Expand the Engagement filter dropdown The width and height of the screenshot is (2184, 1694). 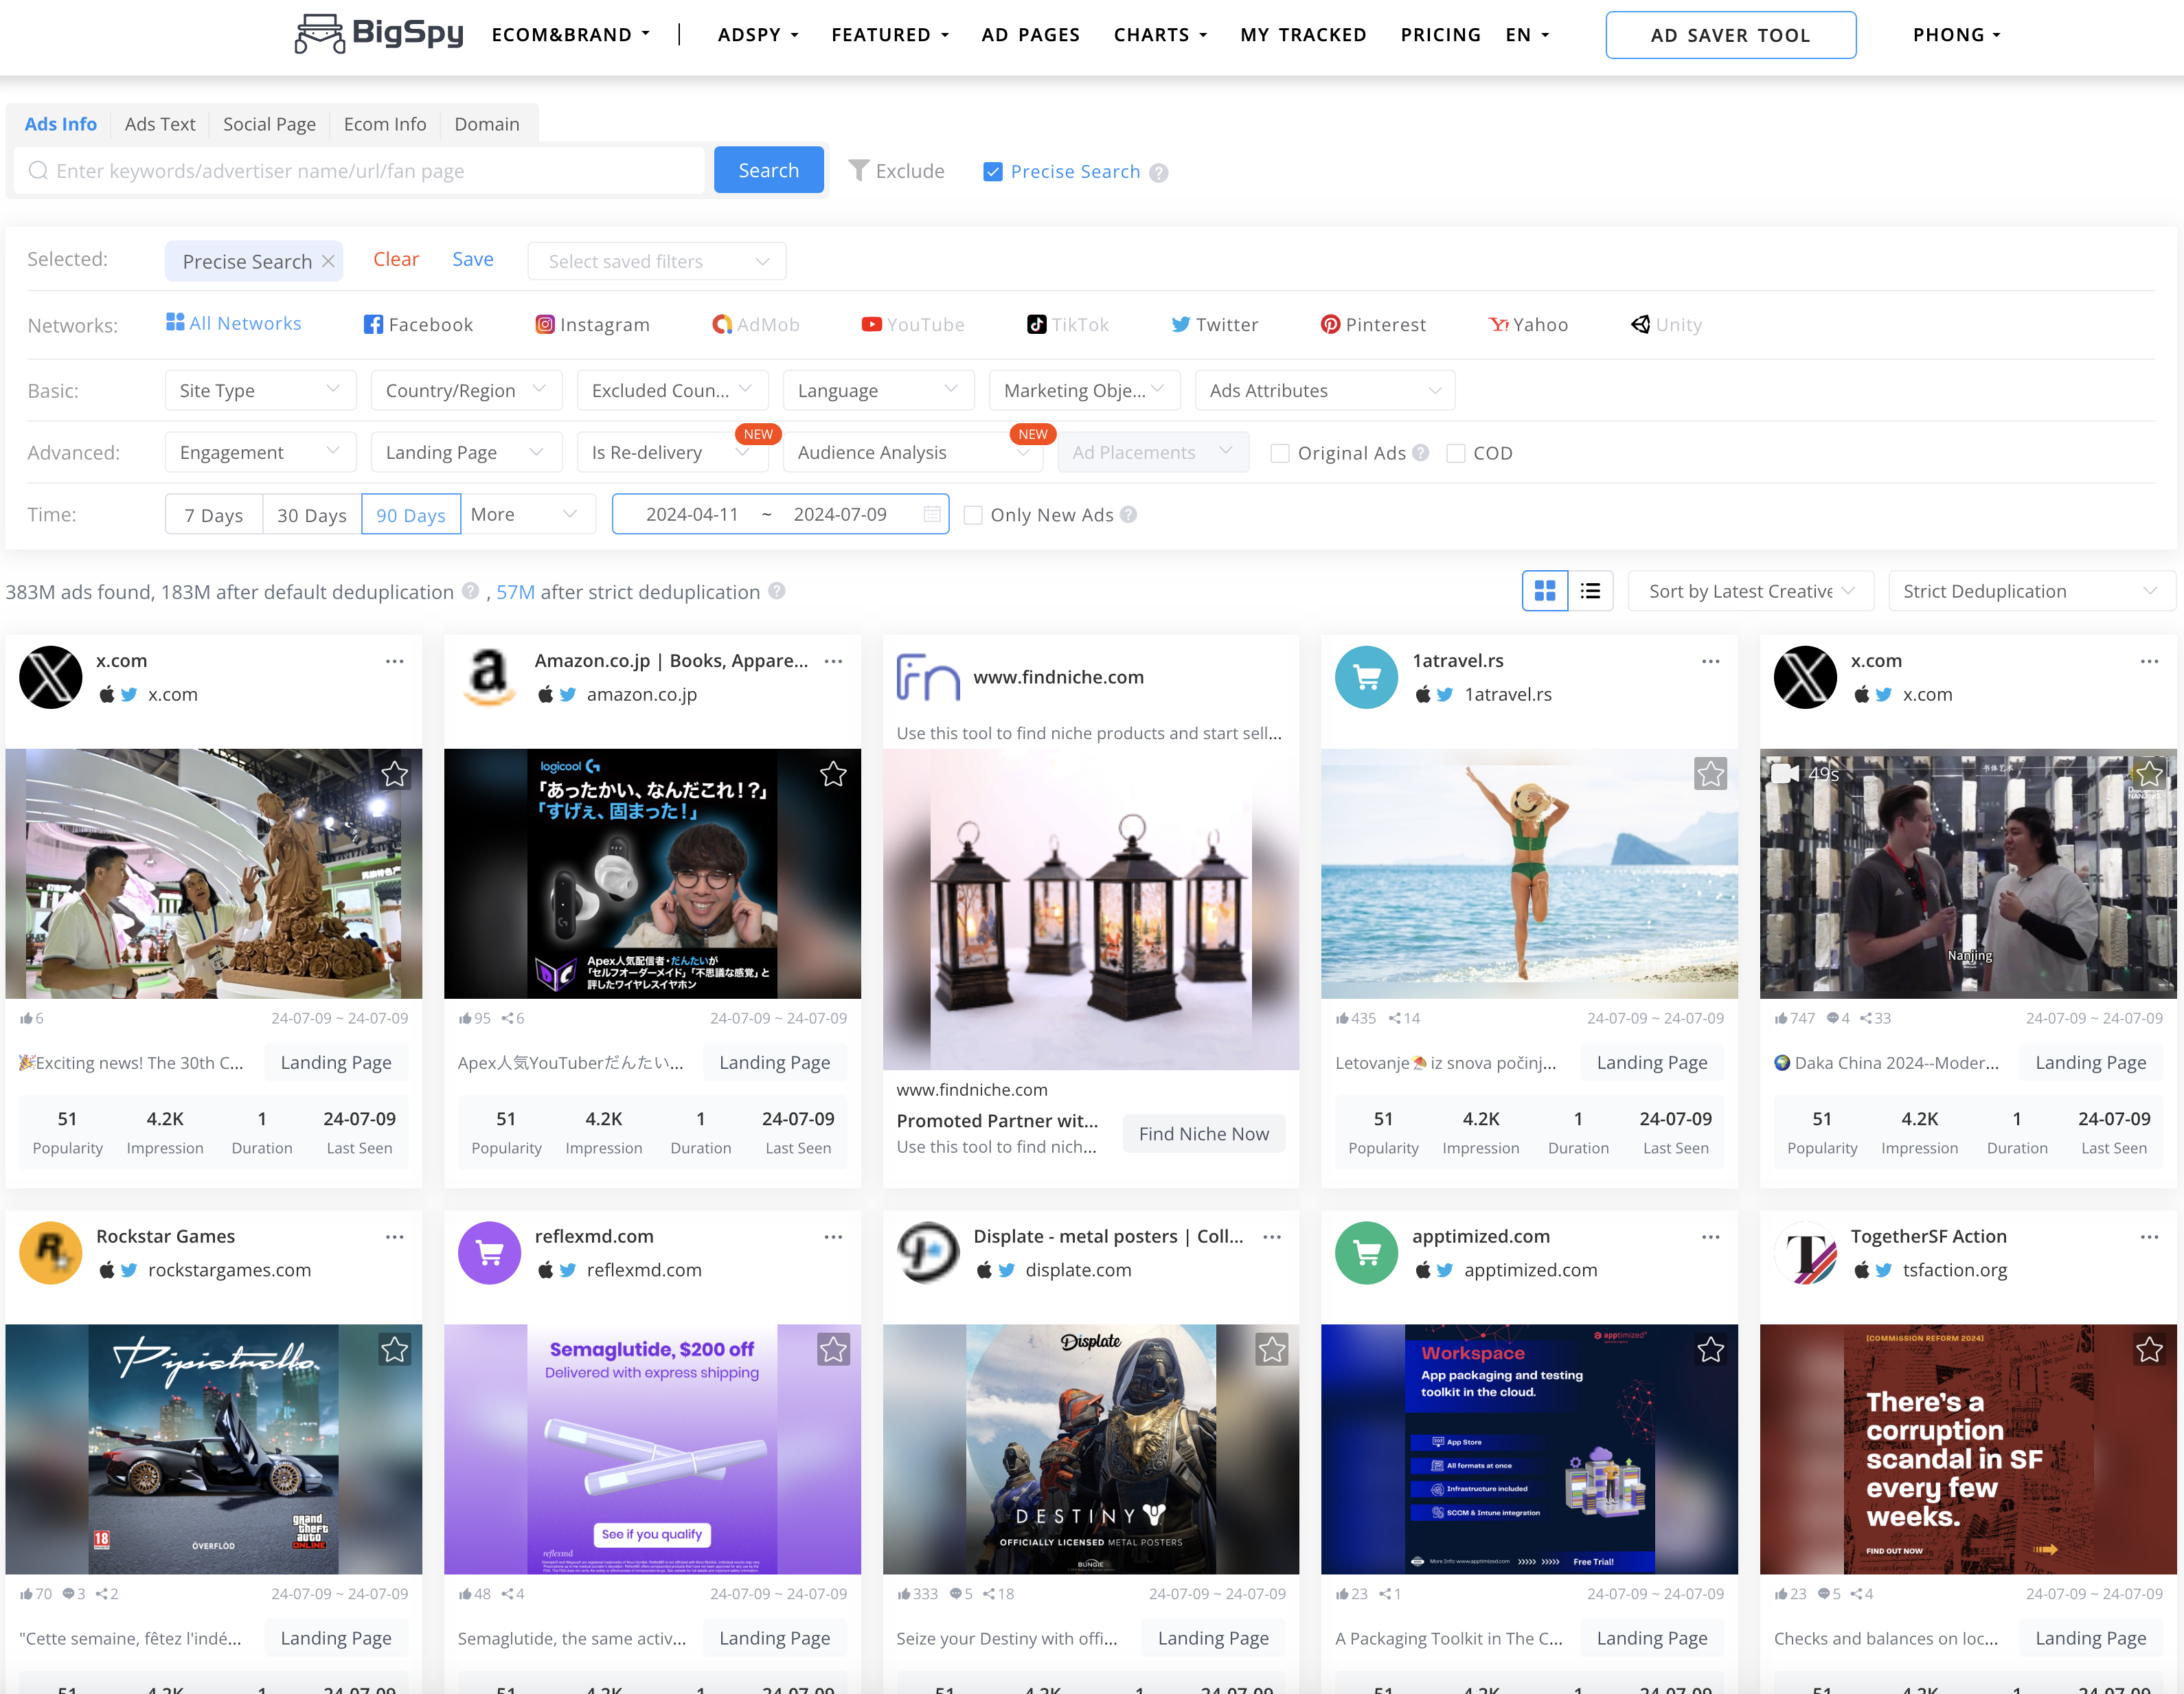coord(260,452)
